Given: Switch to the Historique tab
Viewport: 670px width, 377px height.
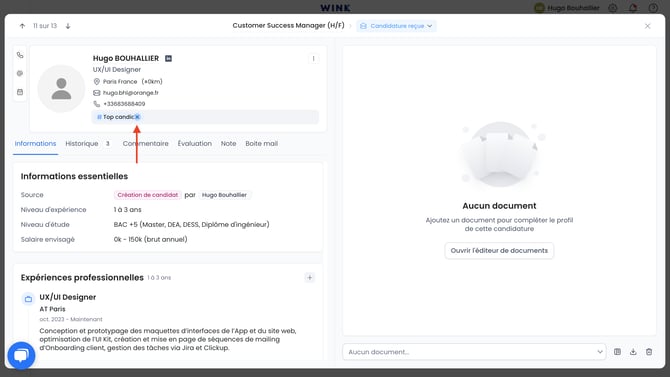Looking at the screenshot, I should pyautogui.click(x=82, y=144).
